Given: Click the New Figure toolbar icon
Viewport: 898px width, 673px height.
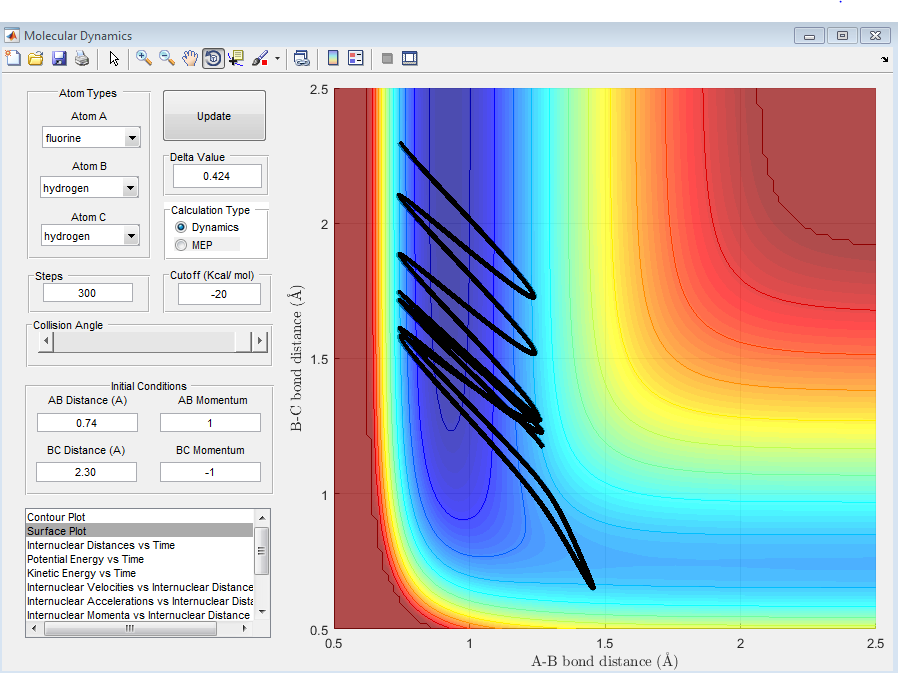Looking at the screenshot, I should pyautogui.click(x=13, y=59).
